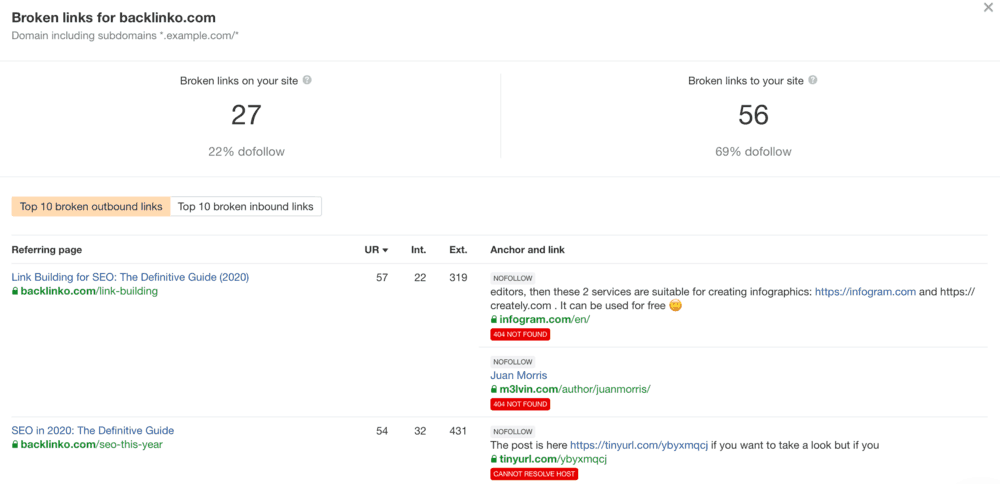This screenshot has height=484, width=1000.
Task: Click UR value 54
Action: click(381, 430)
